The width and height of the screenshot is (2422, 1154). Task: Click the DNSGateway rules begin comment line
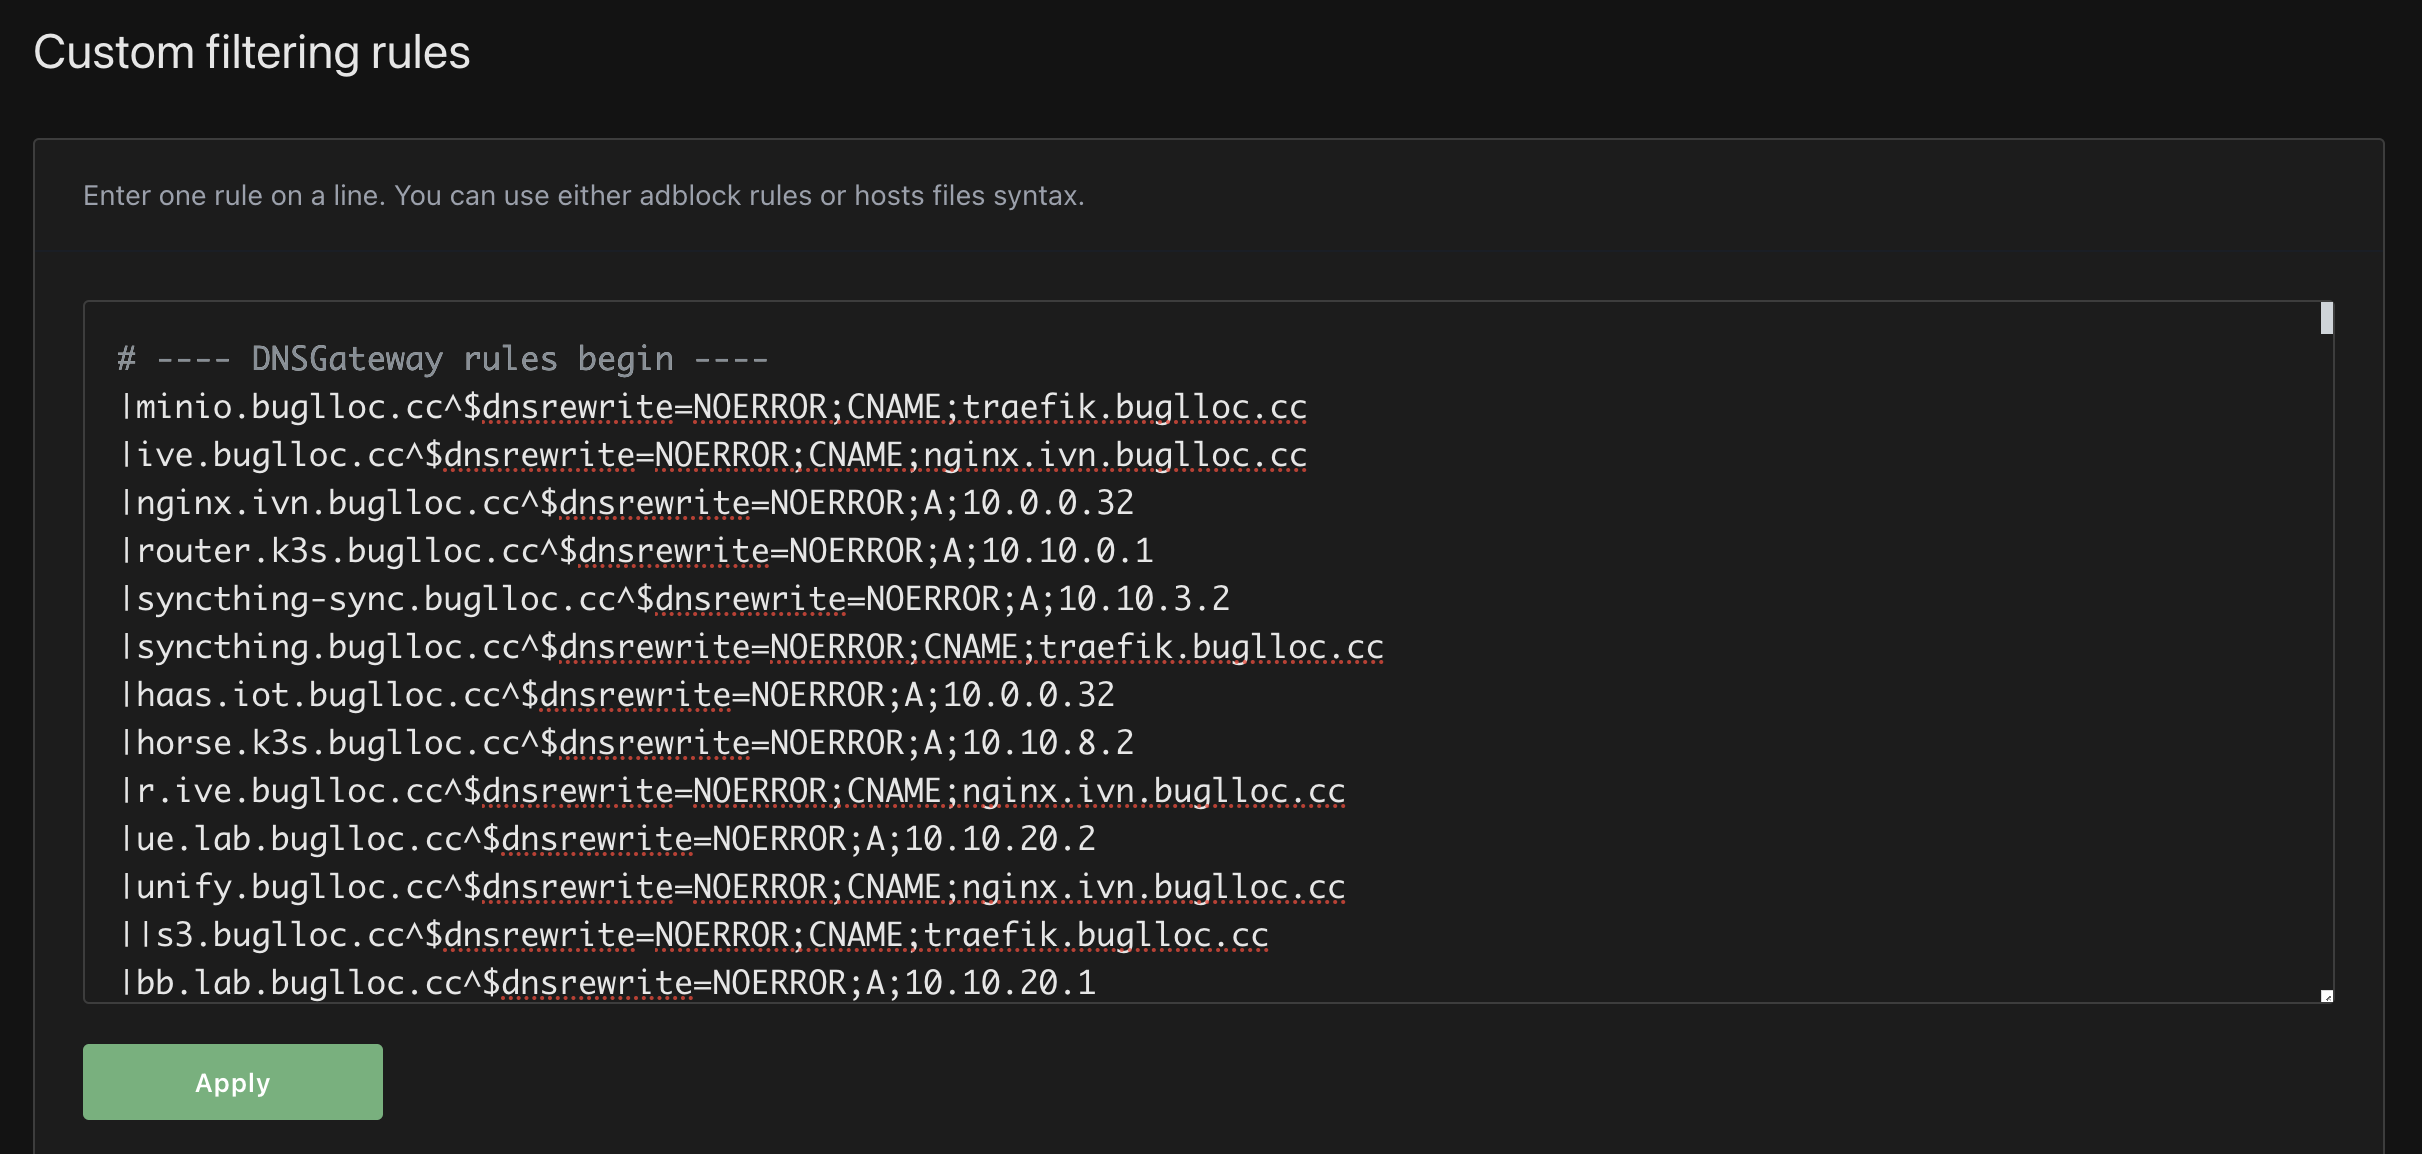click(x=443, y=359)
